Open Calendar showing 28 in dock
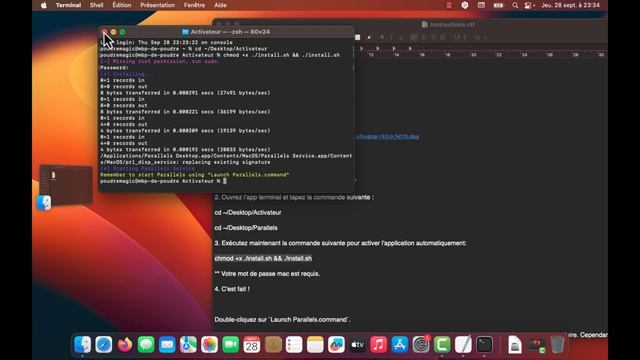Screen dimensions: 640x360 point(252,345)
